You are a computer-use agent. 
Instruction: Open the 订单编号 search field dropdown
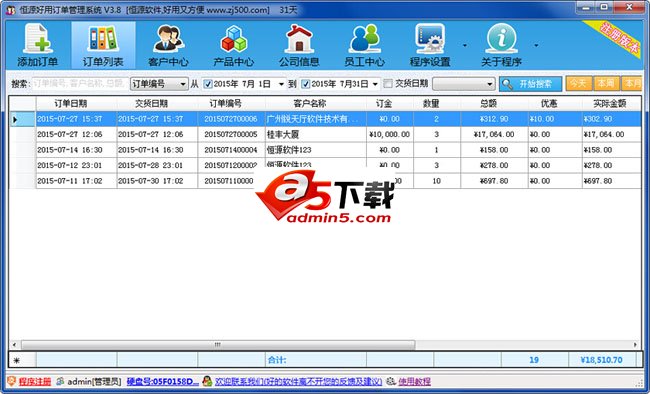[x=183, y=84]
